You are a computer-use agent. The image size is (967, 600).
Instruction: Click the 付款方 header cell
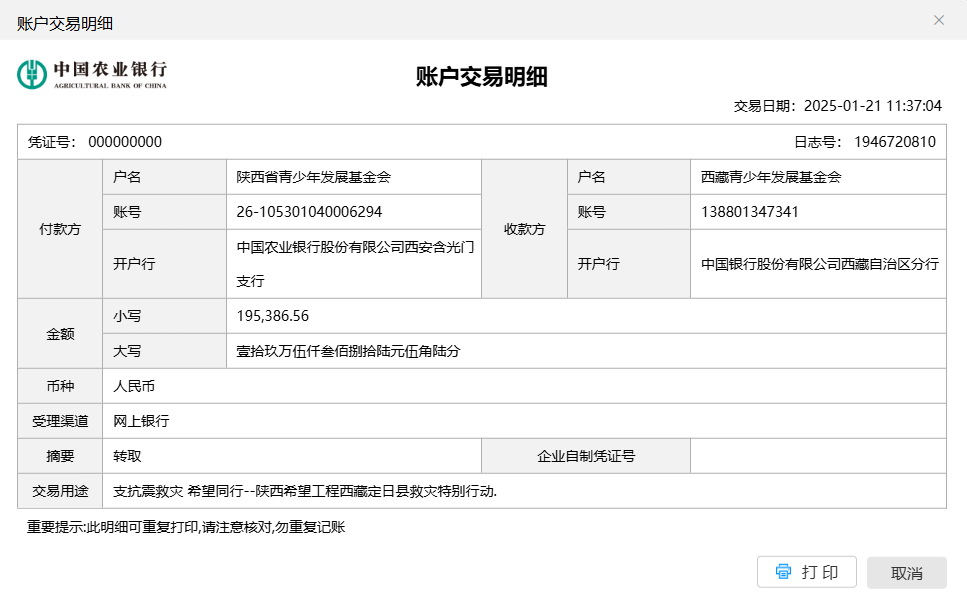[x=60, y=229]
